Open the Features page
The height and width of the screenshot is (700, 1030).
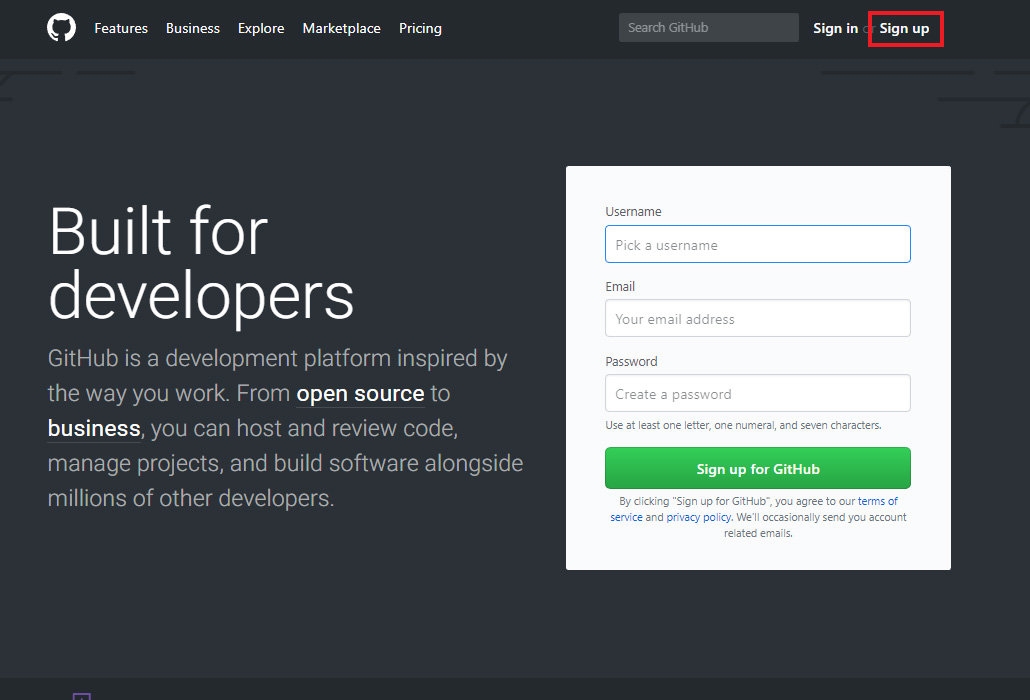(121, 29)
